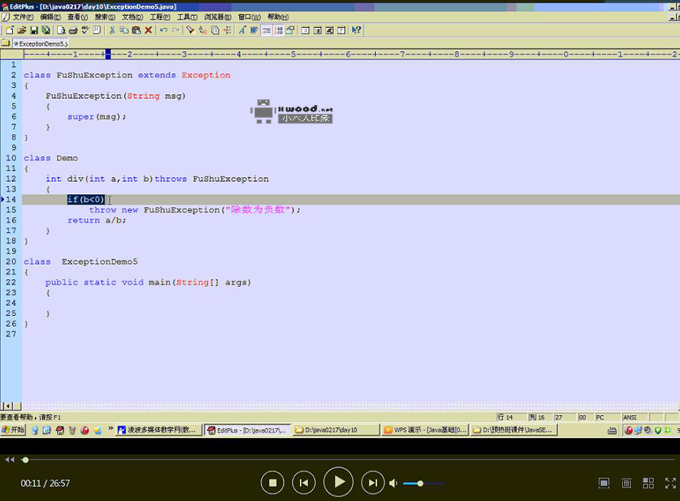Toggle the directory folder icon beside tabs

6,43
